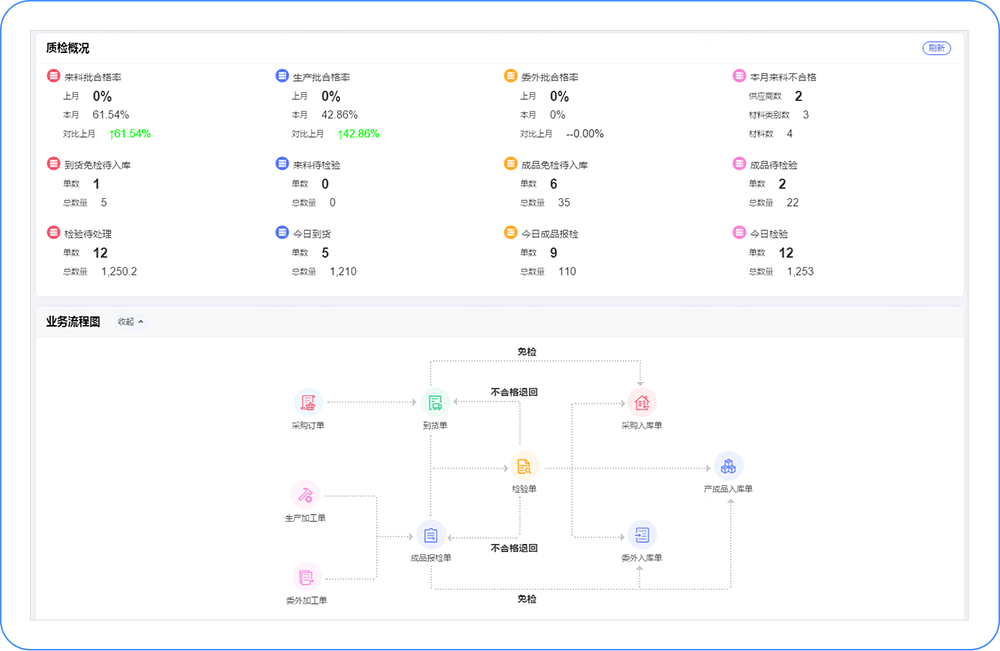Collapse the 业务流程图 section with 收起

coord(131,322)
